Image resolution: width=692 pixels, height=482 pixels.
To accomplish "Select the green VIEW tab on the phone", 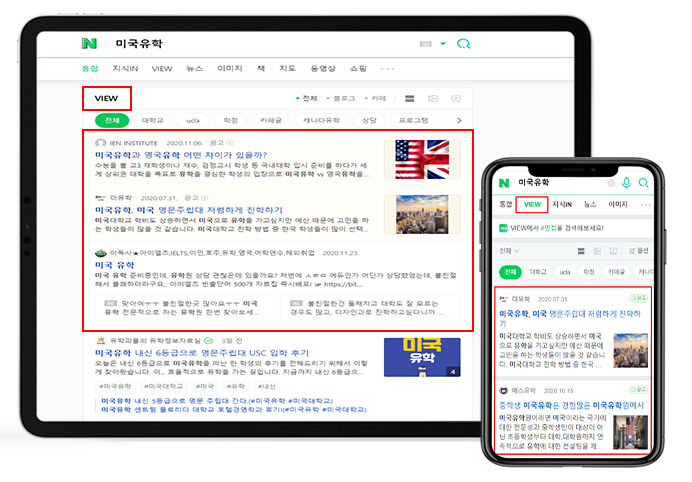I will [532, 204].
